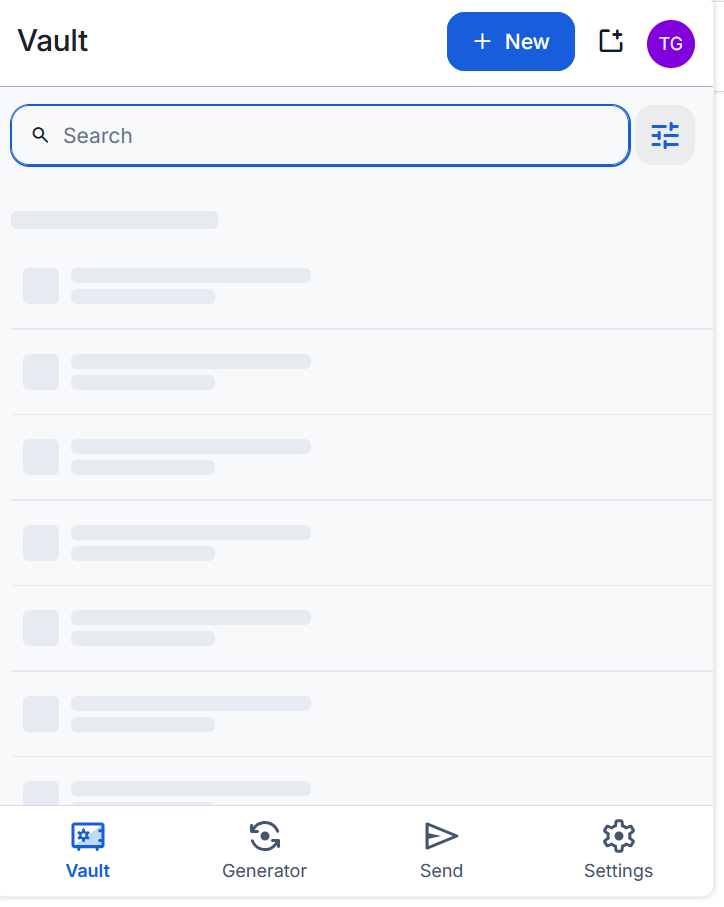Open the TG account avatar menu
The width and height of the screenshot is (724, 907).
[x=671, y=44]
